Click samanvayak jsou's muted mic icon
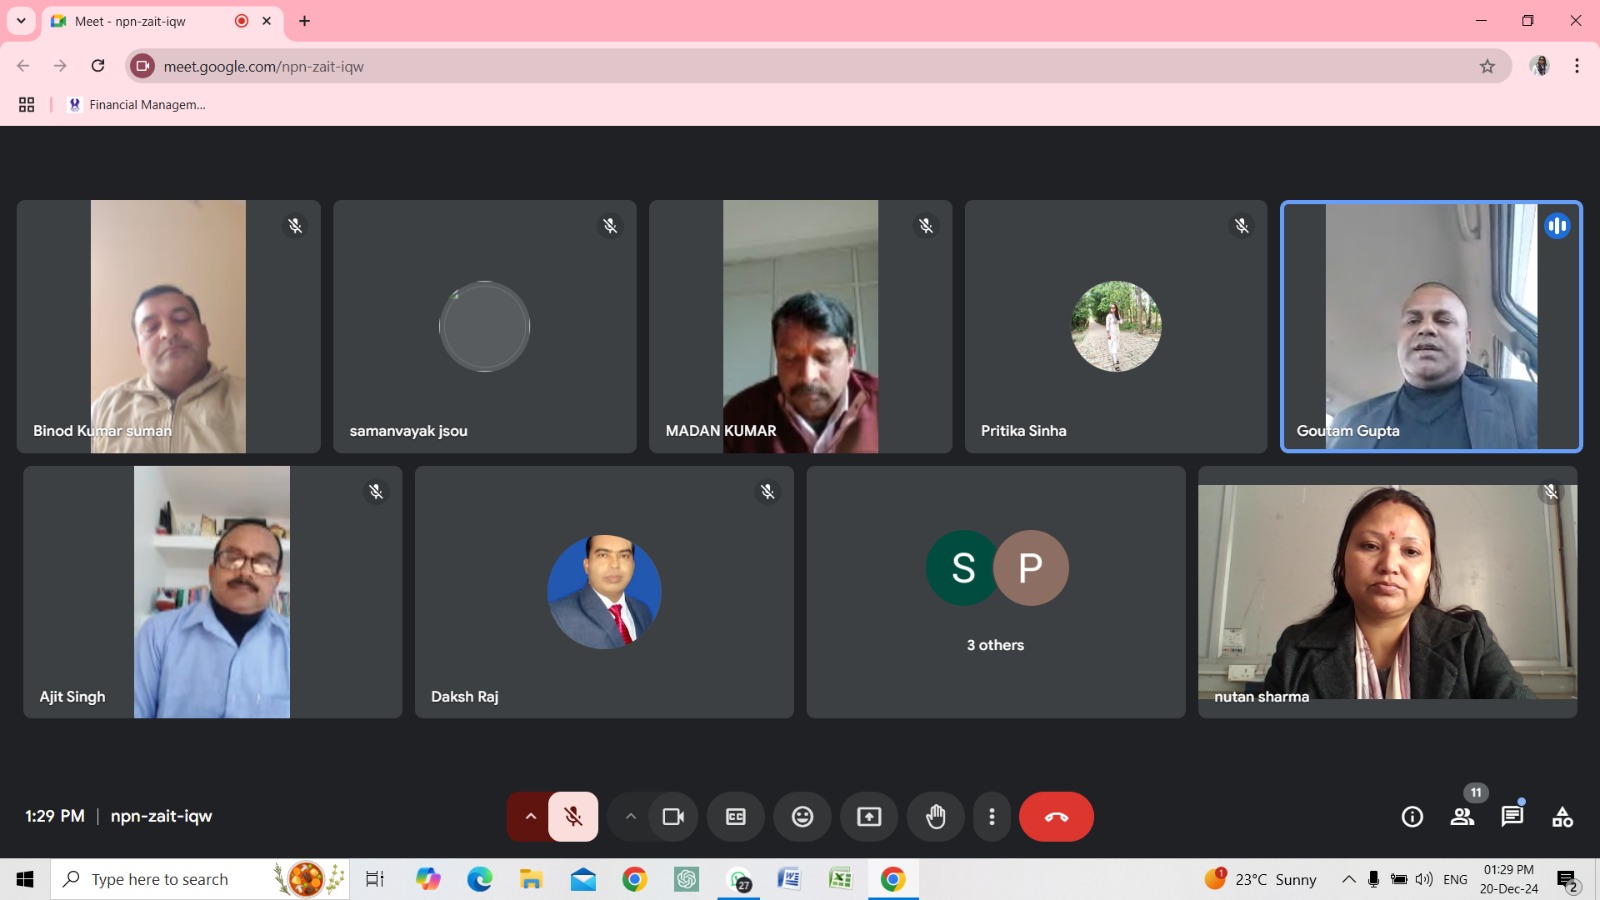Image resolution: width=1600 pixels, height=900 pixels. (x=610, y=226)
